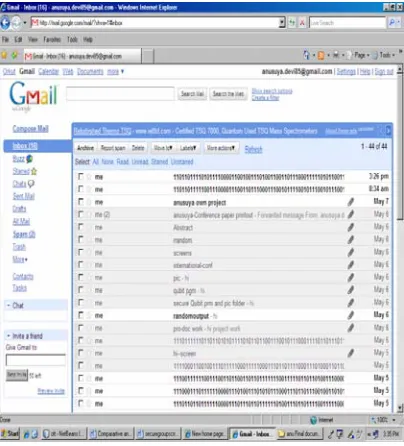Tick the checkbox for the 3:26 pm email
404x446 pixels.
[x=81, y=176]
